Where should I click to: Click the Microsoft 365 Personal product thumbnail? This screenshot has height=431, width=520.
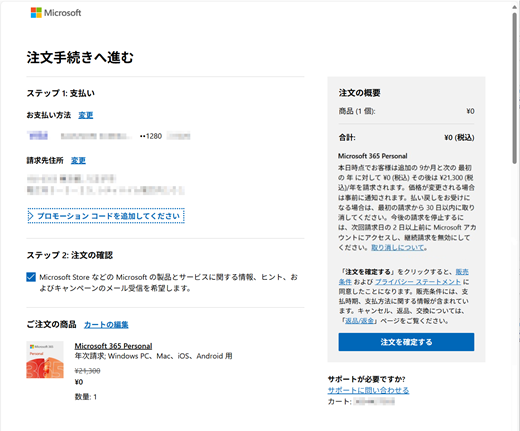[x=45, y=360]
